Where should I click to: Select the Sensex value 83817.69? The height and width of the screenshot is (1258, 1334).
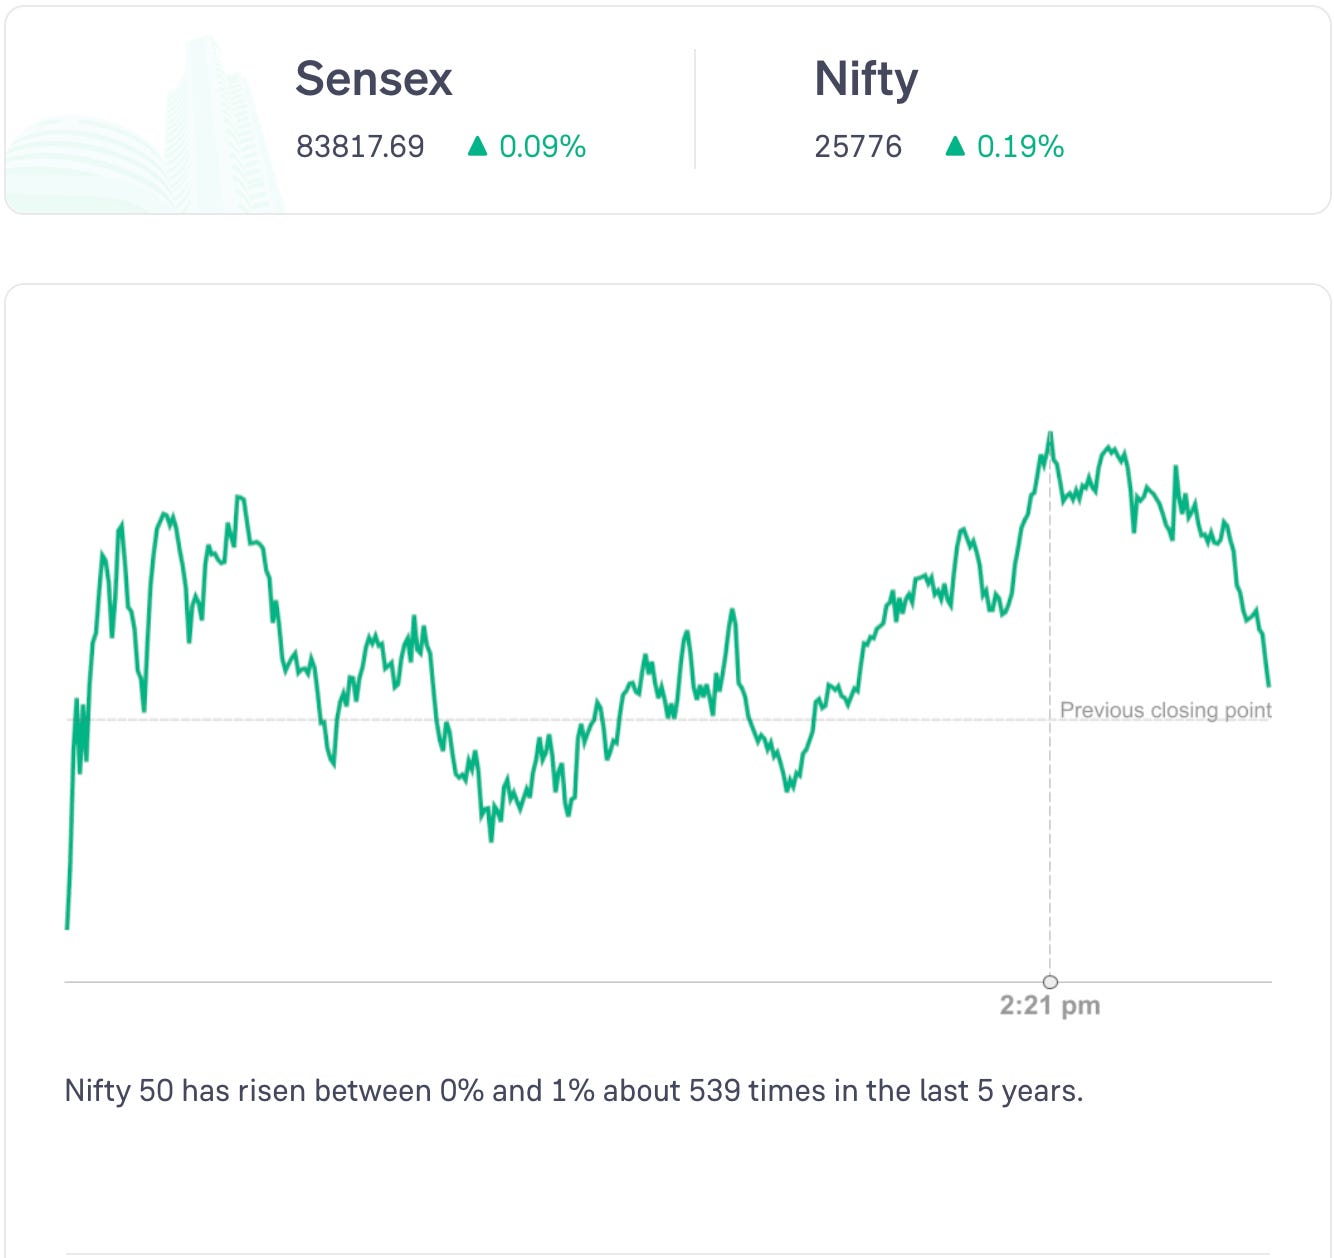click(360, 147)
